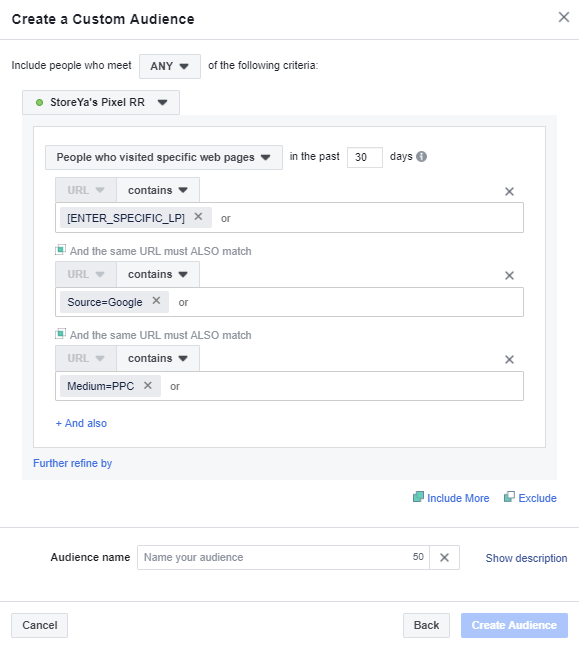Delete the Source=Google URL rule row

pyautogui.click(x=509, y=276)
